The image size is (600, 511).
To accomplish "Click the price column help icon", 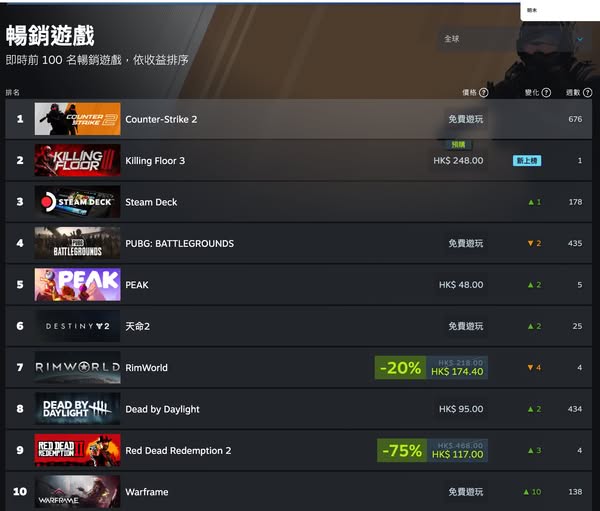I will (x=484, y=93).
